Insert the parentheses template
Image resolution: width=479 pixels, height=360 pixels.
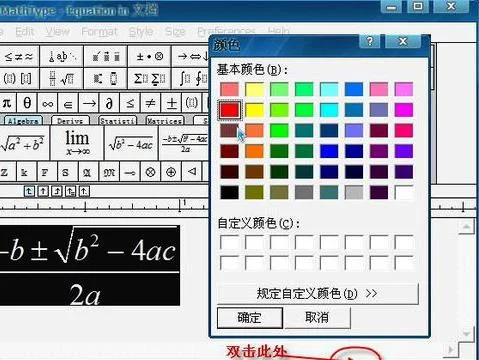[191, 104]
